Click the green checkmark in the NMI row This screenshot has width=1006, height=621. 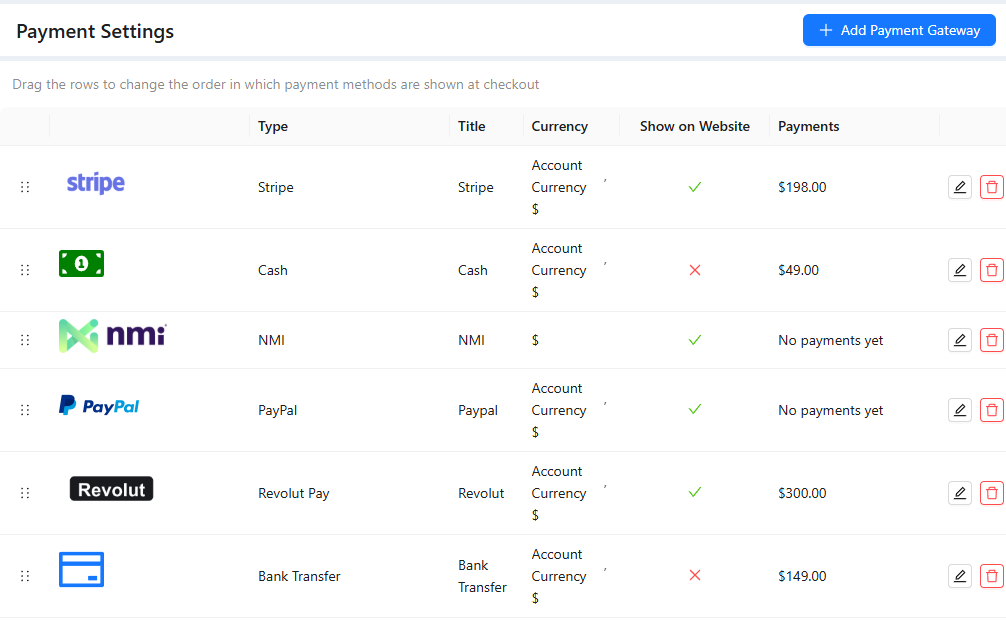[695, 340]
